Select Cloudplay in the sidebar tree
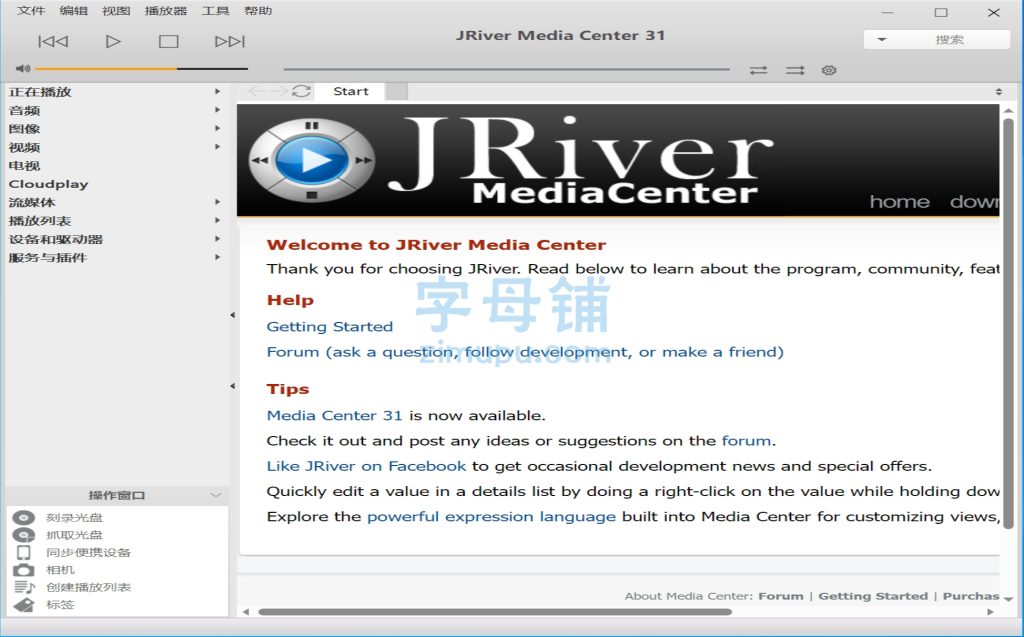The width and height of the screenshot is (1024, 637). coord(48,184)
